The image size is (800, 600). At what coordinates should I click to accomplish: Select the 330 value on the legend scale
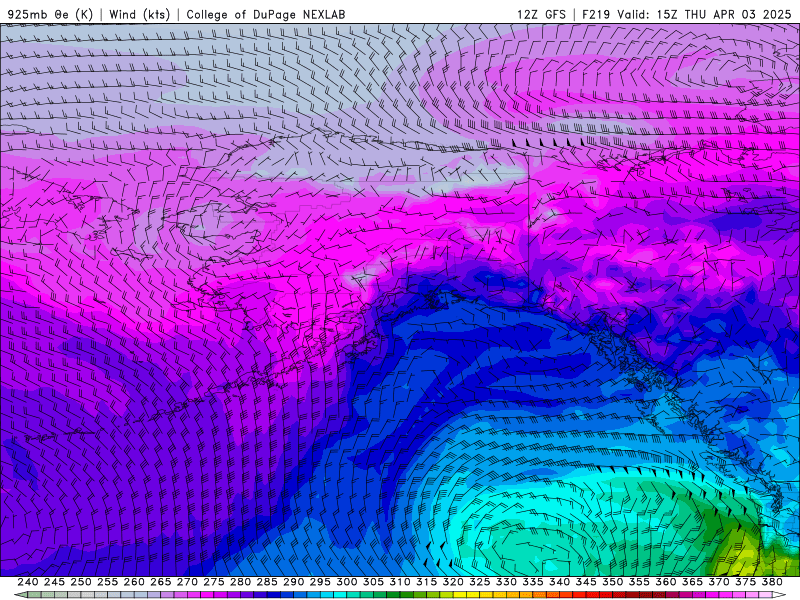(506, 582)
